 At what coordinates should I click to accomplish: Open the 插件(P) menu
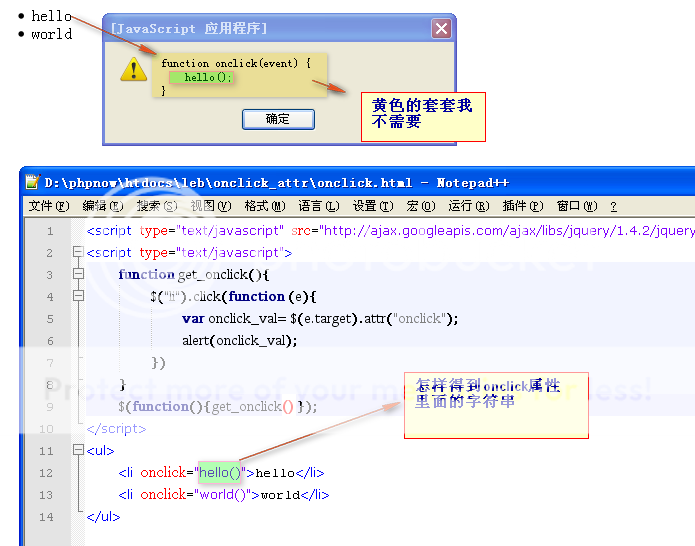click(x=523, y=206)
